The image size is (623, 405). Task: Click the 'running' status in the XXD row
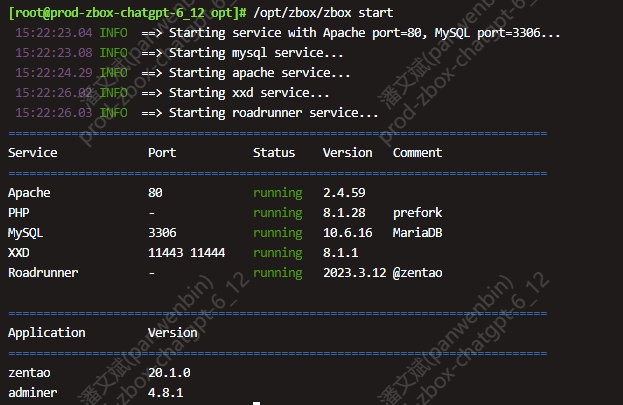coord(278,253)
